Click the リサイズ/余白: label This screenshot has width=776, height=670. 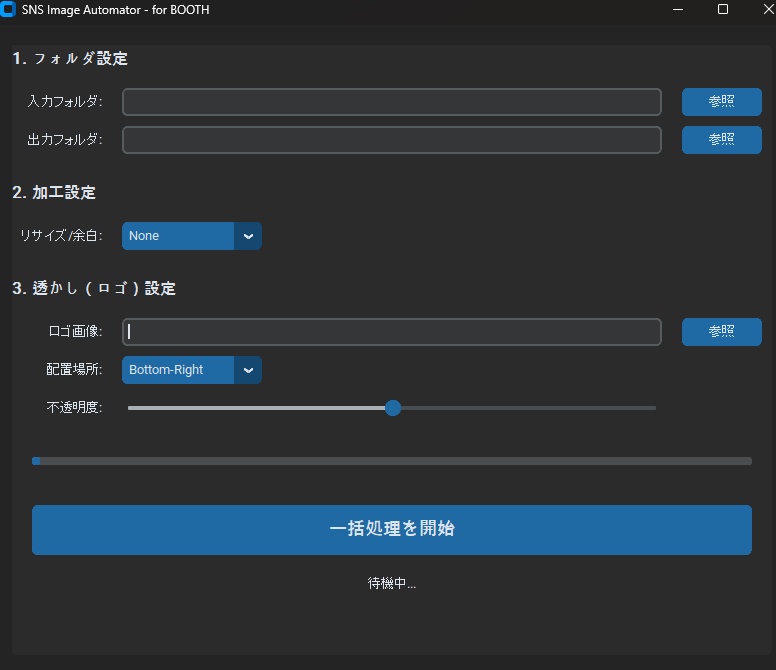pyautogui.click(x=61, y=236)
